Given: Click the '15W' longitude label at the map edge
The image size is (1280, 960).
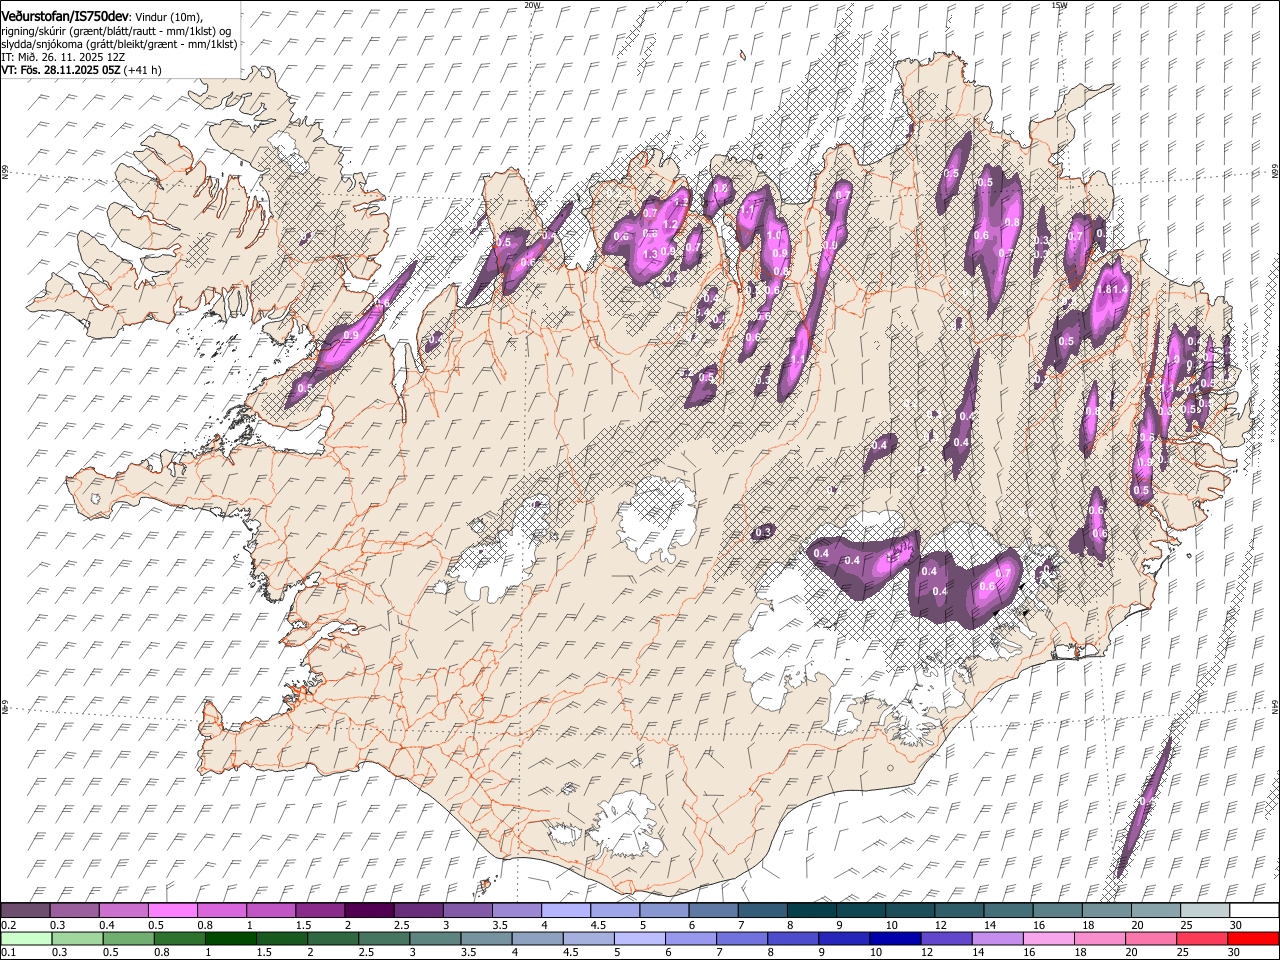Looking at the screenshot, I should pyautogui.click(x=1058, y=5).
